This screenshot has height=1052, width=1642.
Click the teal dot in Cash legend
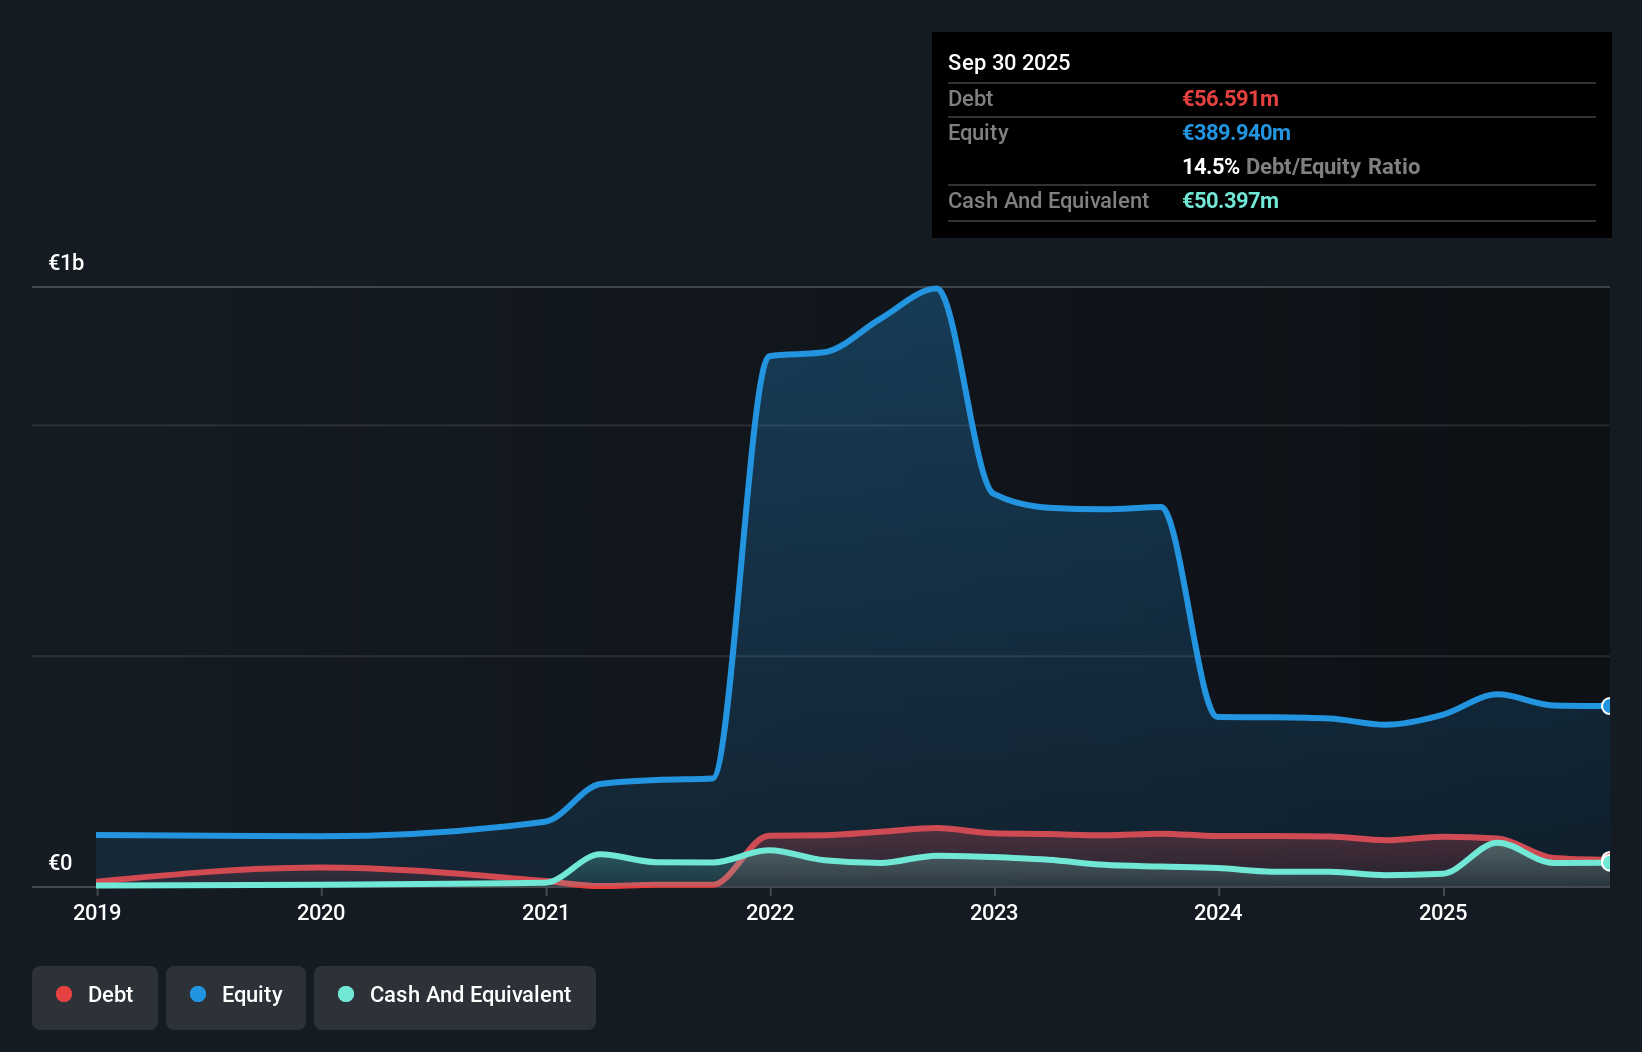coord(346,994)
